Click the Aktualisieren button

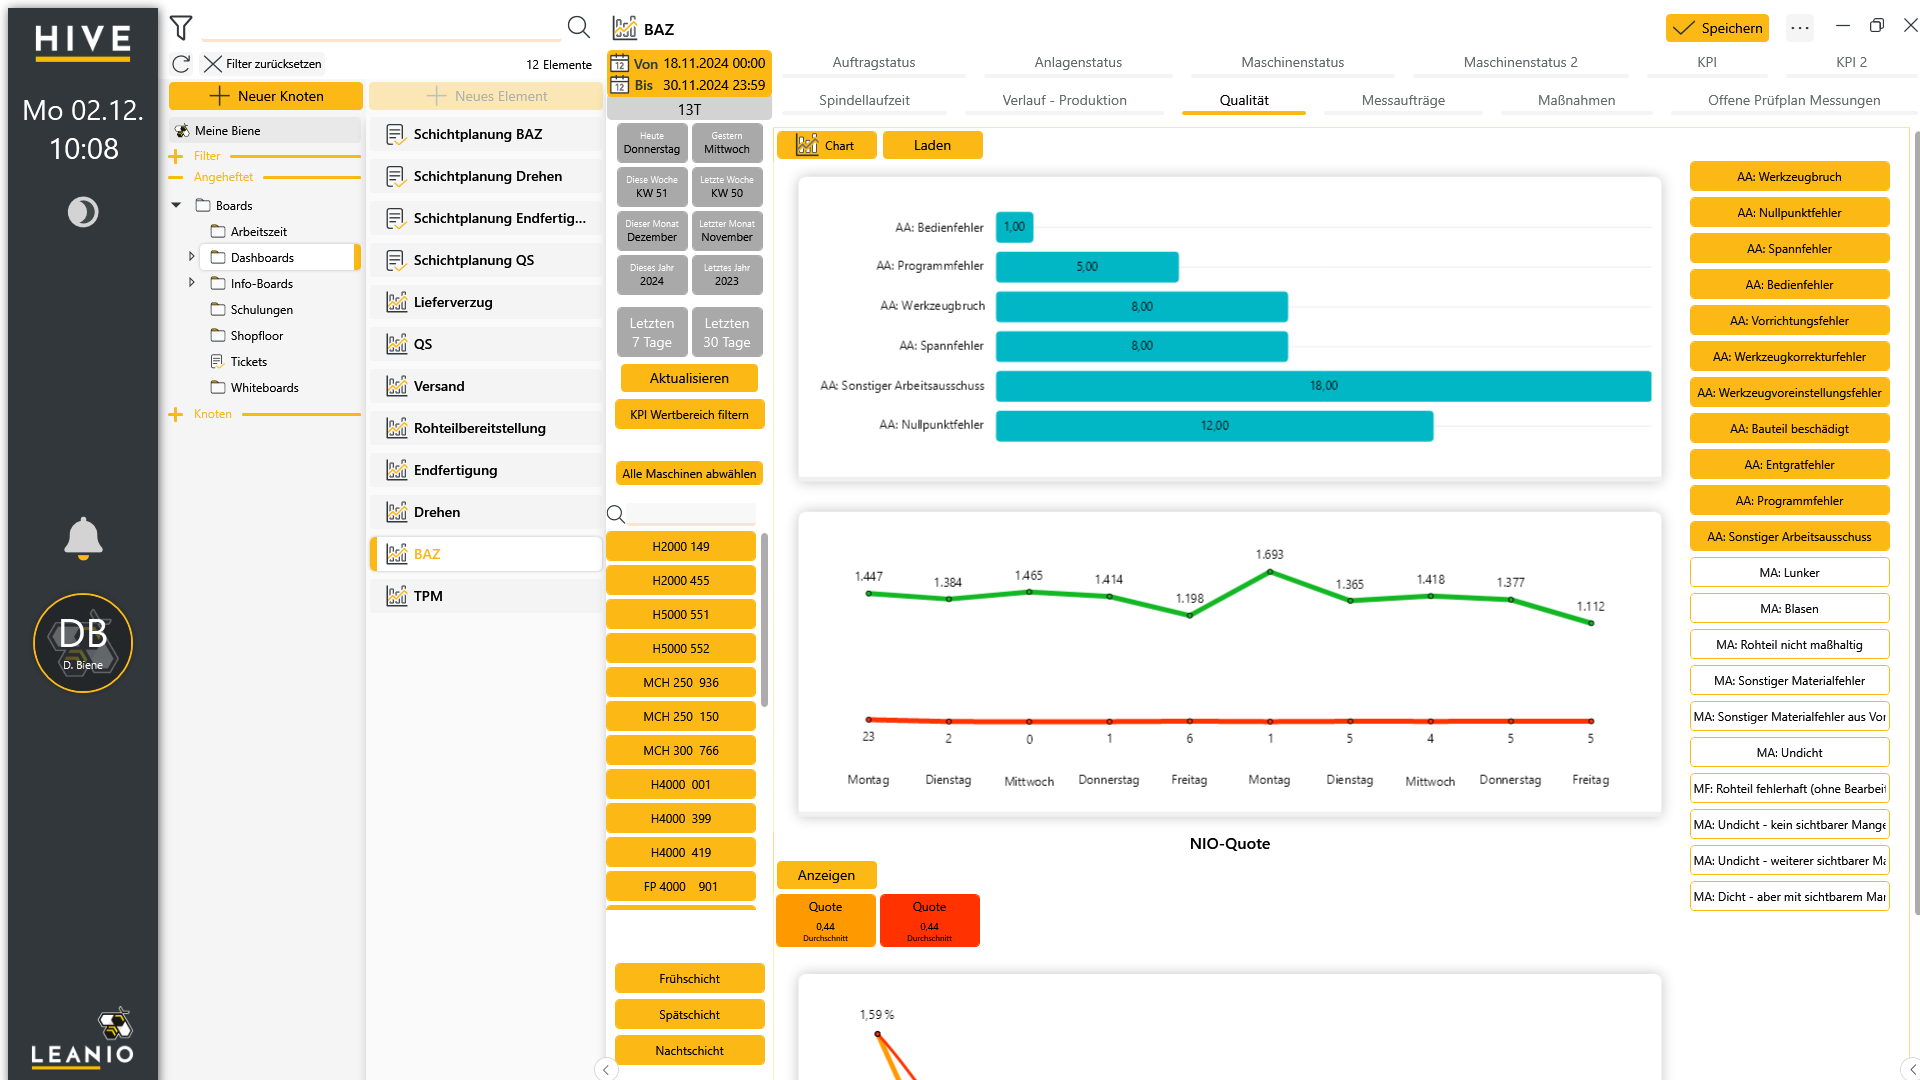pyautogui.click(x=689, y=379)
